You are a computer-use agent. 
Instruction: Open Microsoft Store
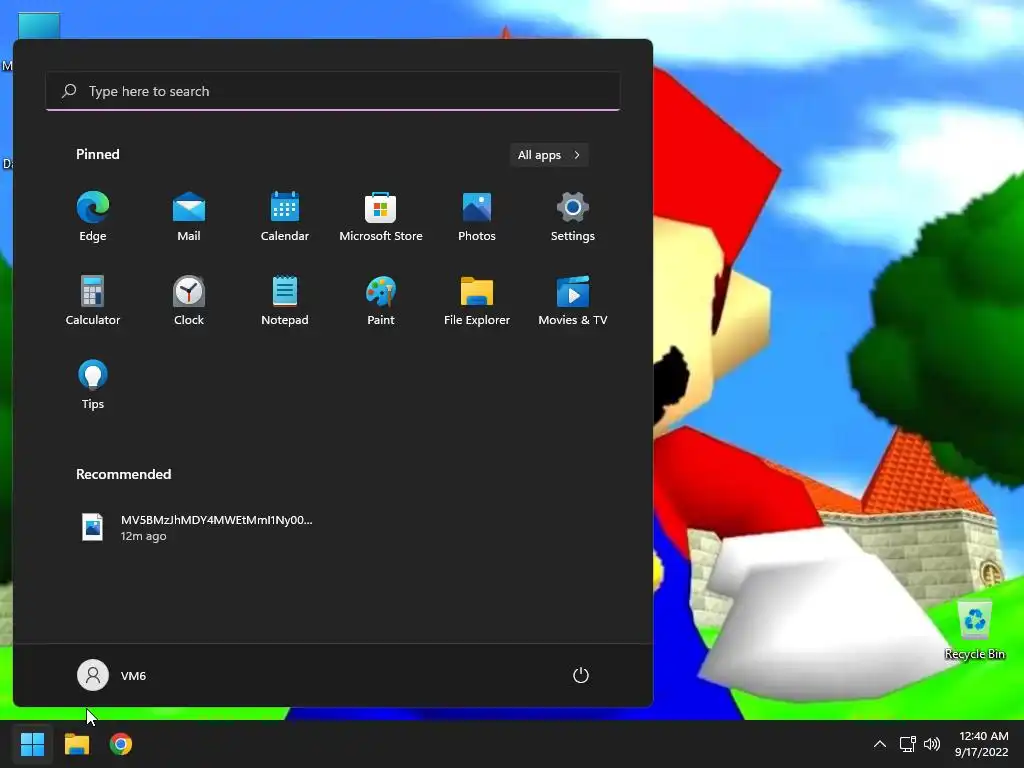pos(381,217)
